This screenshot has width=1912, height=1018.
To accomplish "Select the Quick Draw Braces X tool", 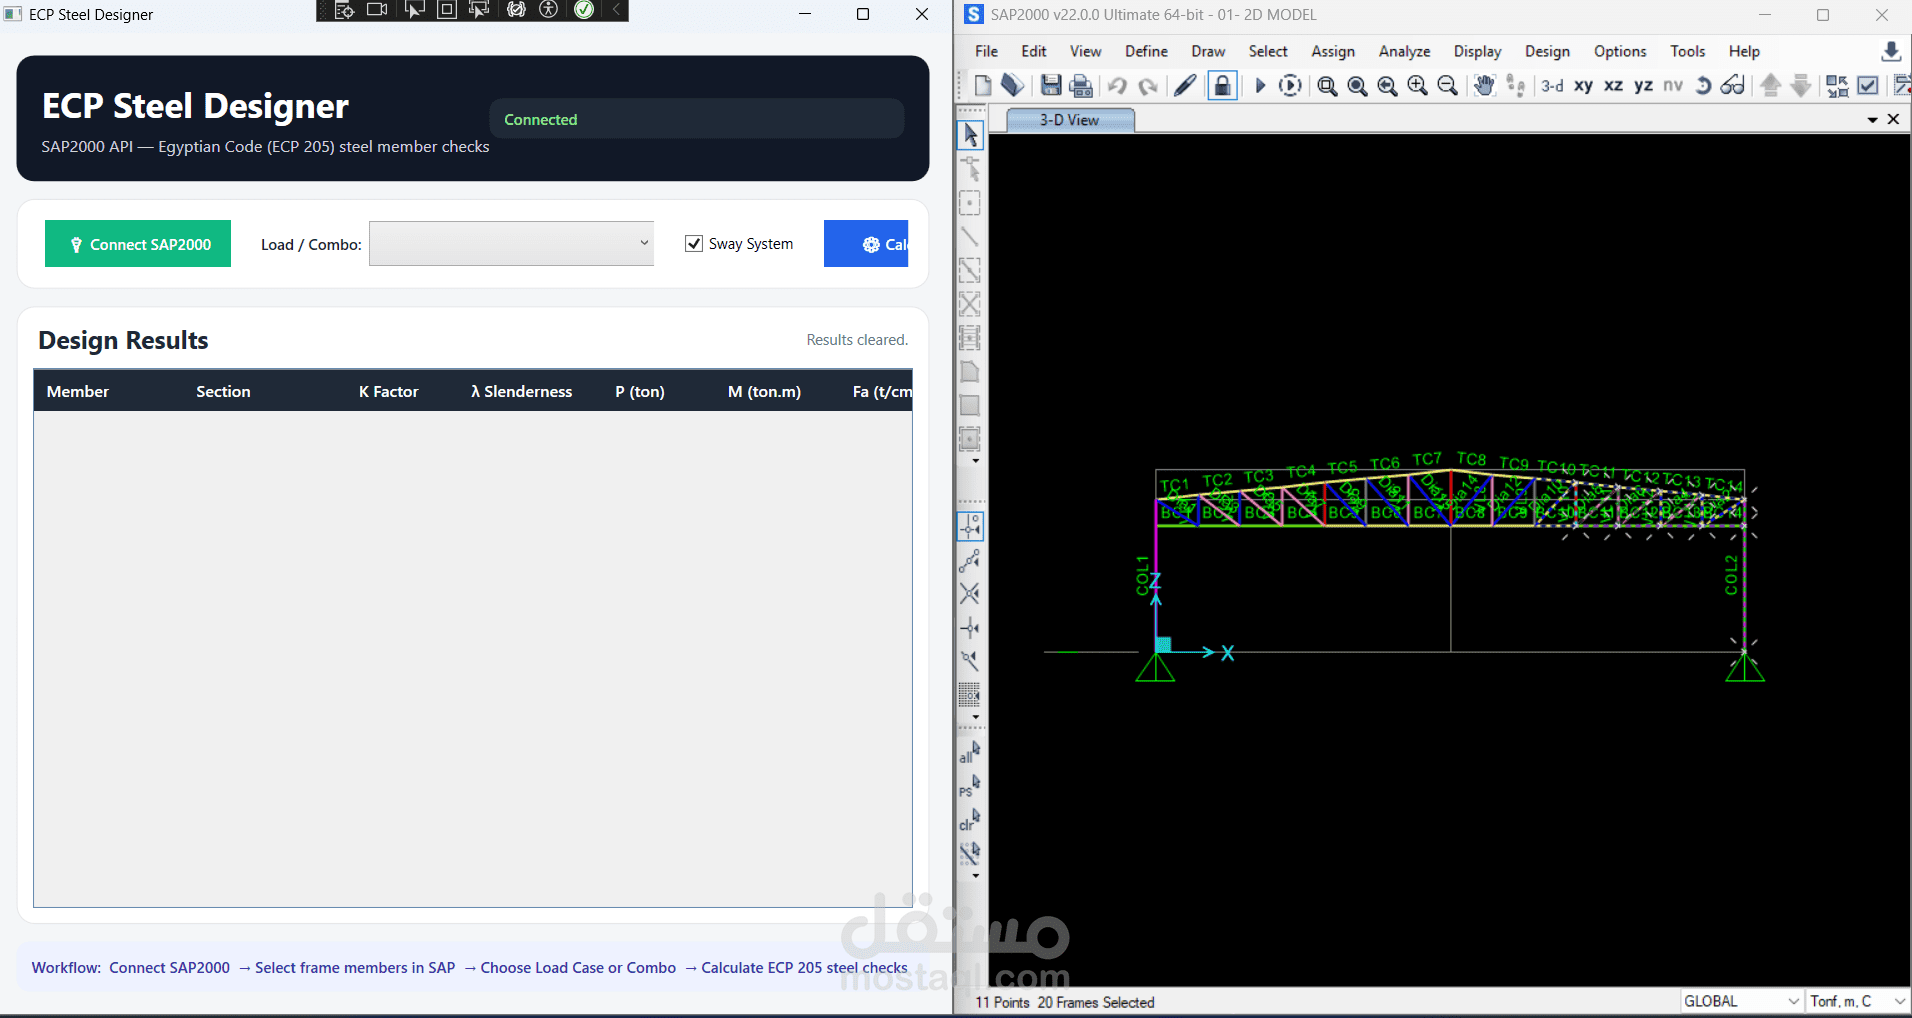I will (970, 304).
